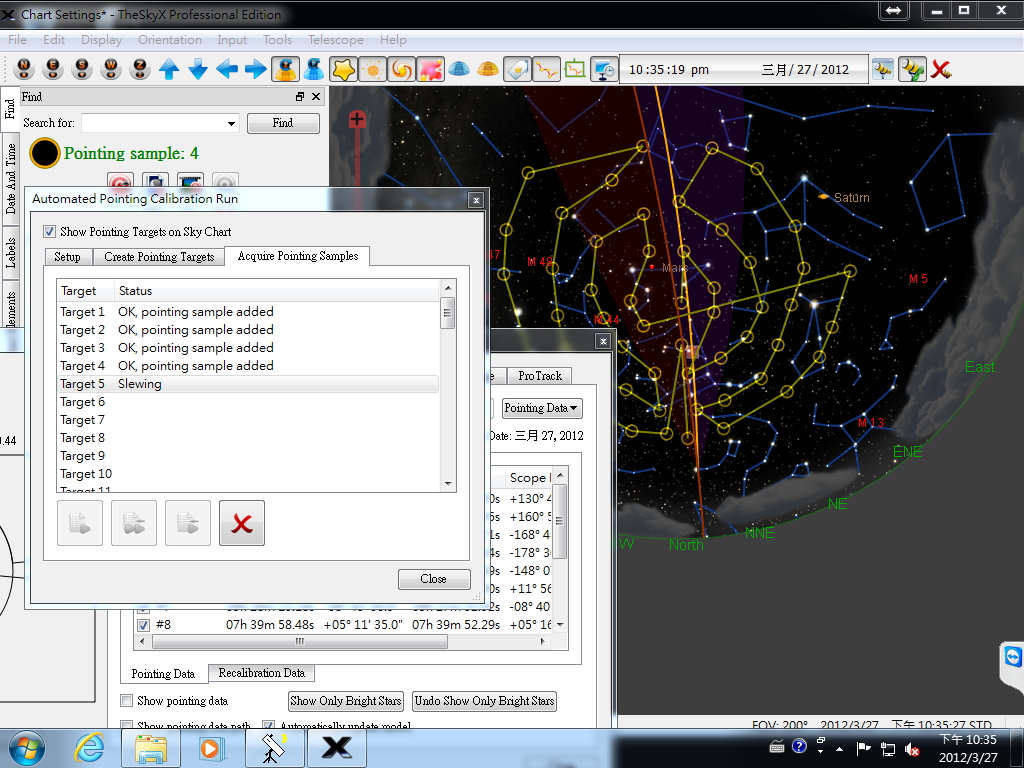The image size is (1024, 768).
Task: Click the Saturn label on sky chart
Action: (852, 197)
